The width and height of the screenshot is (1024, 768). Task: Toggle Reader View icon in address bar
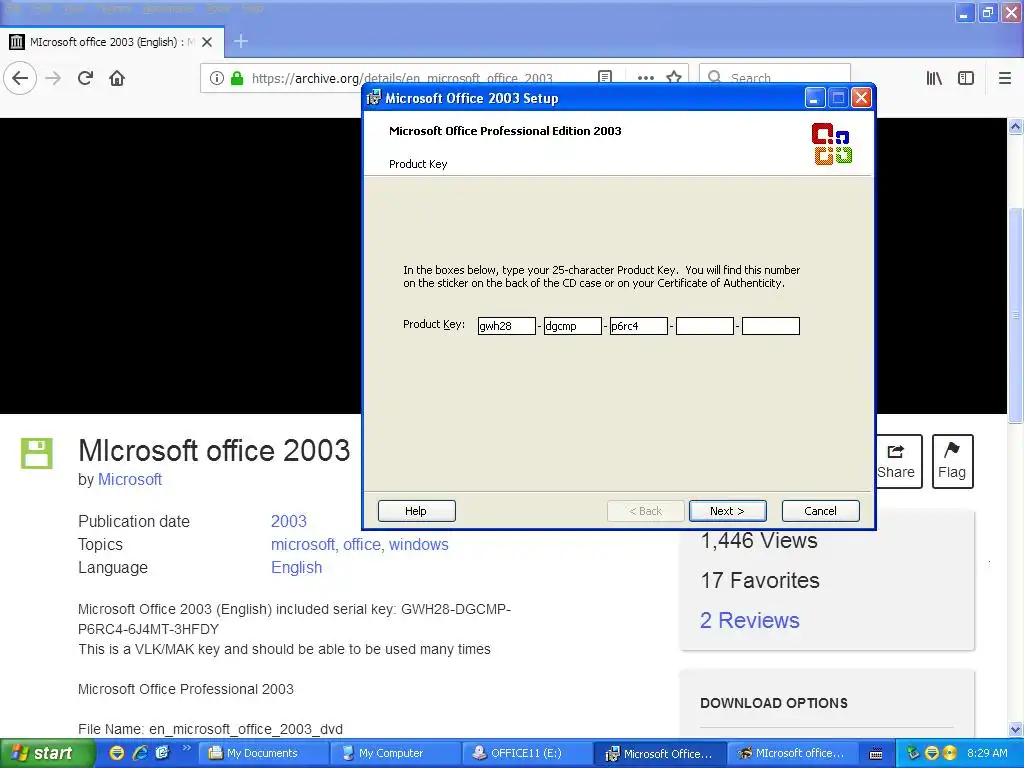click(x=605, y=78)
